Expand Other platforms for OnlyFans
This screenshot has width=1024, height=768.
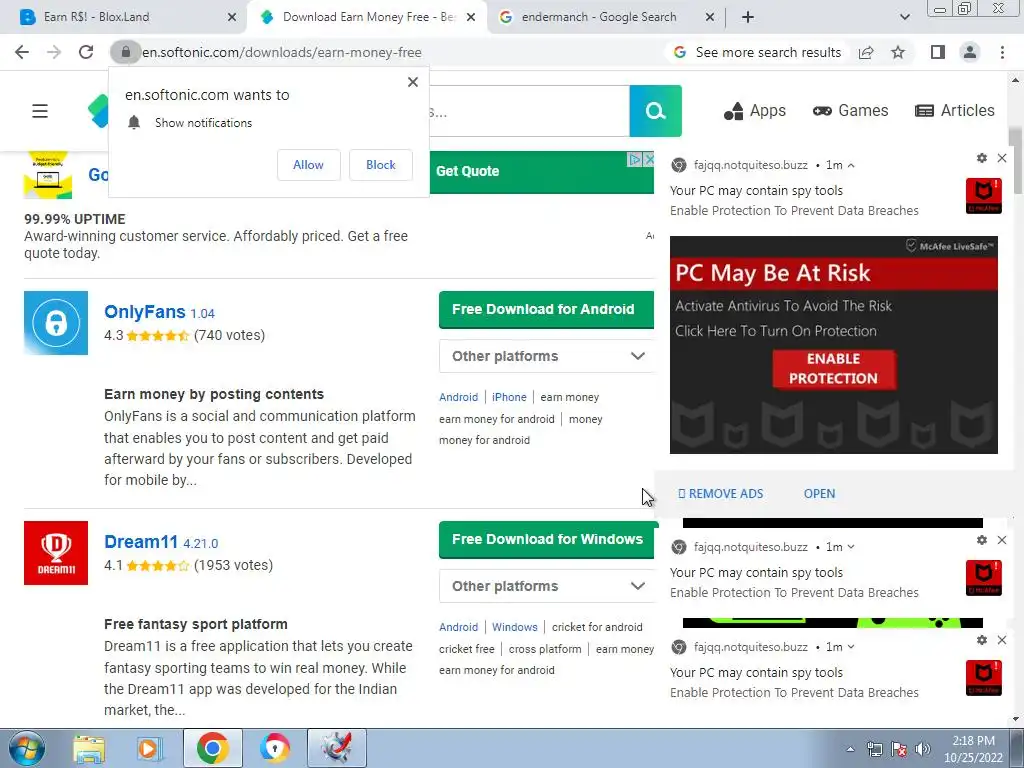click(547, 356)
